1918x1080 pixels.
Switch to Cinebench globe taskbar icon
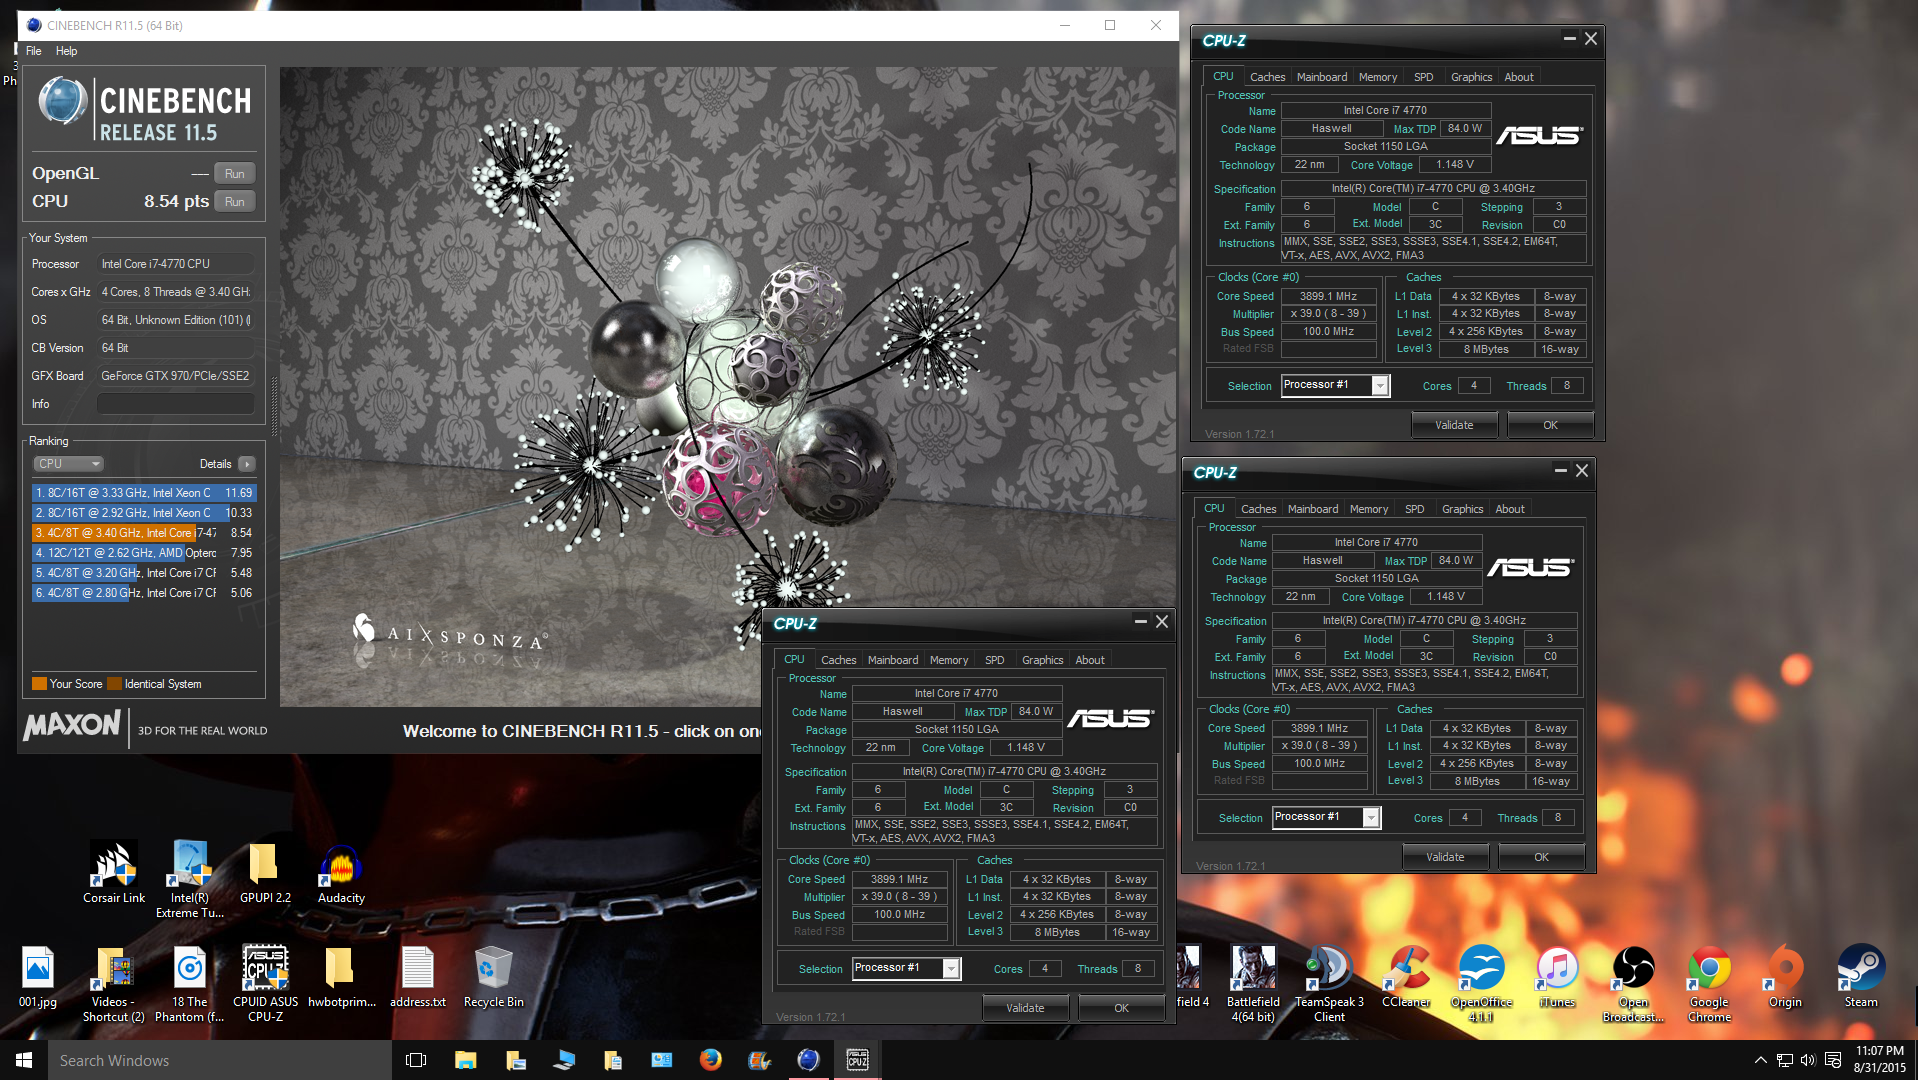tap(808, 1060)
